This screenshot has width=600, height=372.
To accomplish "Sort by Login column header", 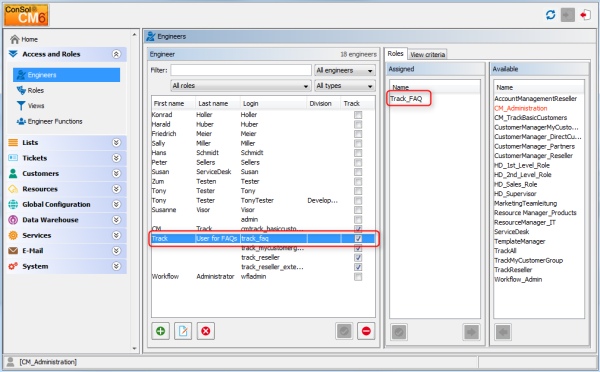I will [x=273, y=103].
